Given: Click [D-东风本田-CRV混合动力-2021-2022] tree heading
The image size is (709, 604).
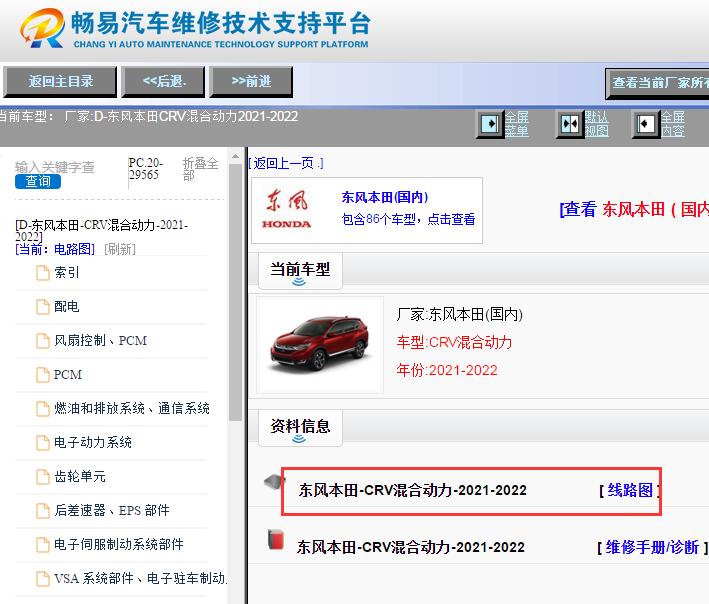Looking at the screenshot, I should point(101,230).
